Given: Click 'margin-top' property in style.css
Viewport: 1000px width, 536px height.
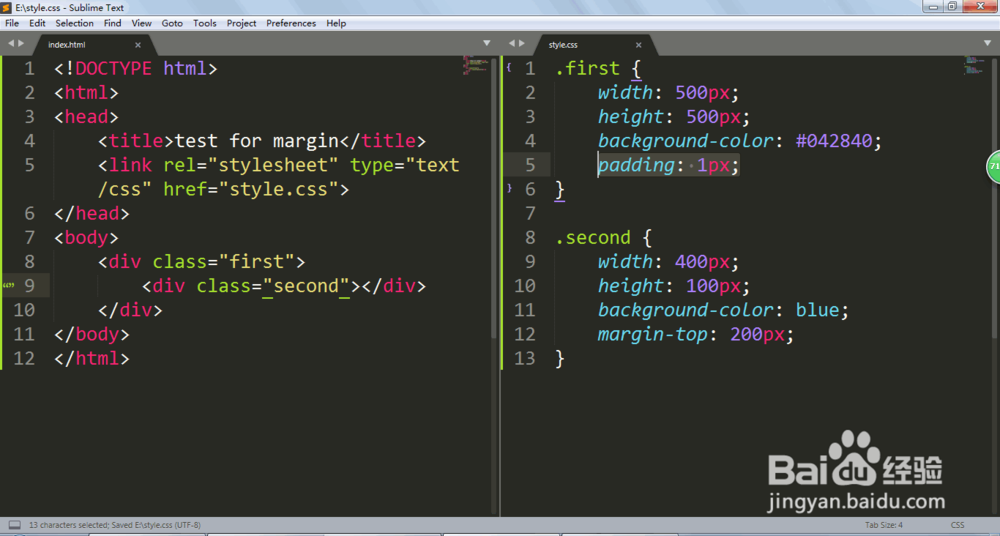Looking at the screenshot, I should pos(652,334).
